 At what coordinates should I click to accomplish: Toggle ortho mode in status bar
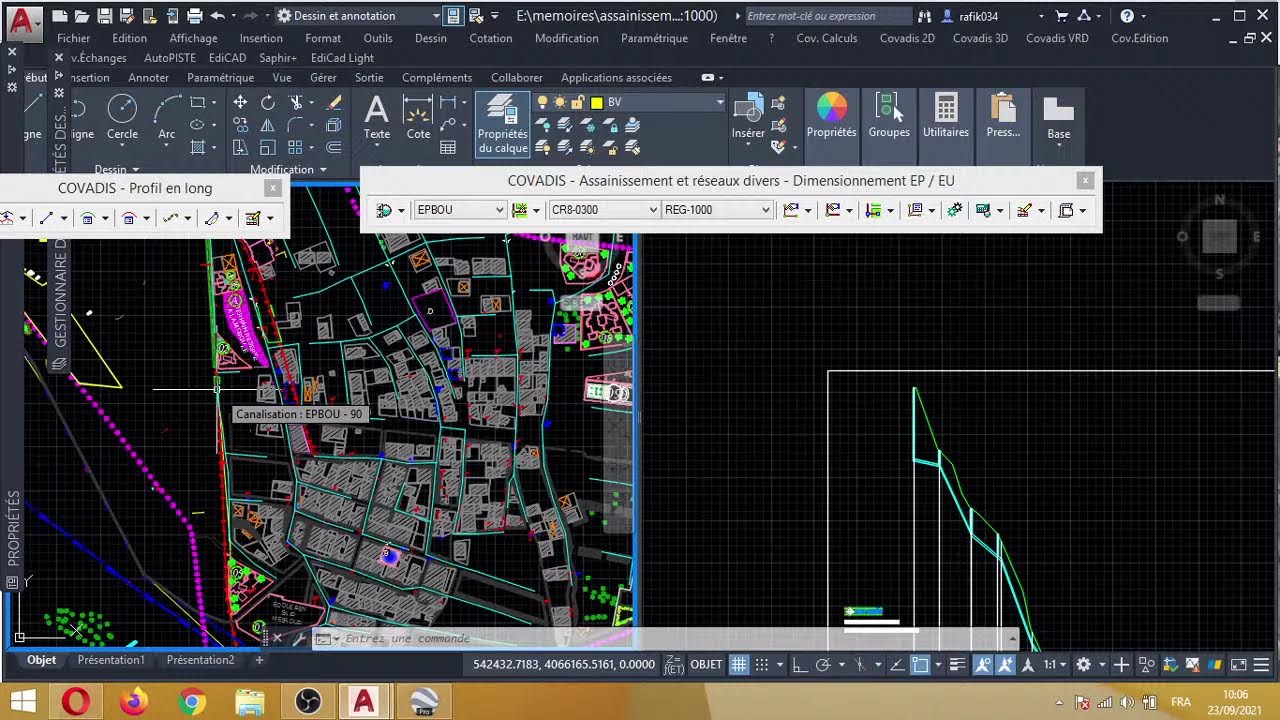[x=800, y=665]
